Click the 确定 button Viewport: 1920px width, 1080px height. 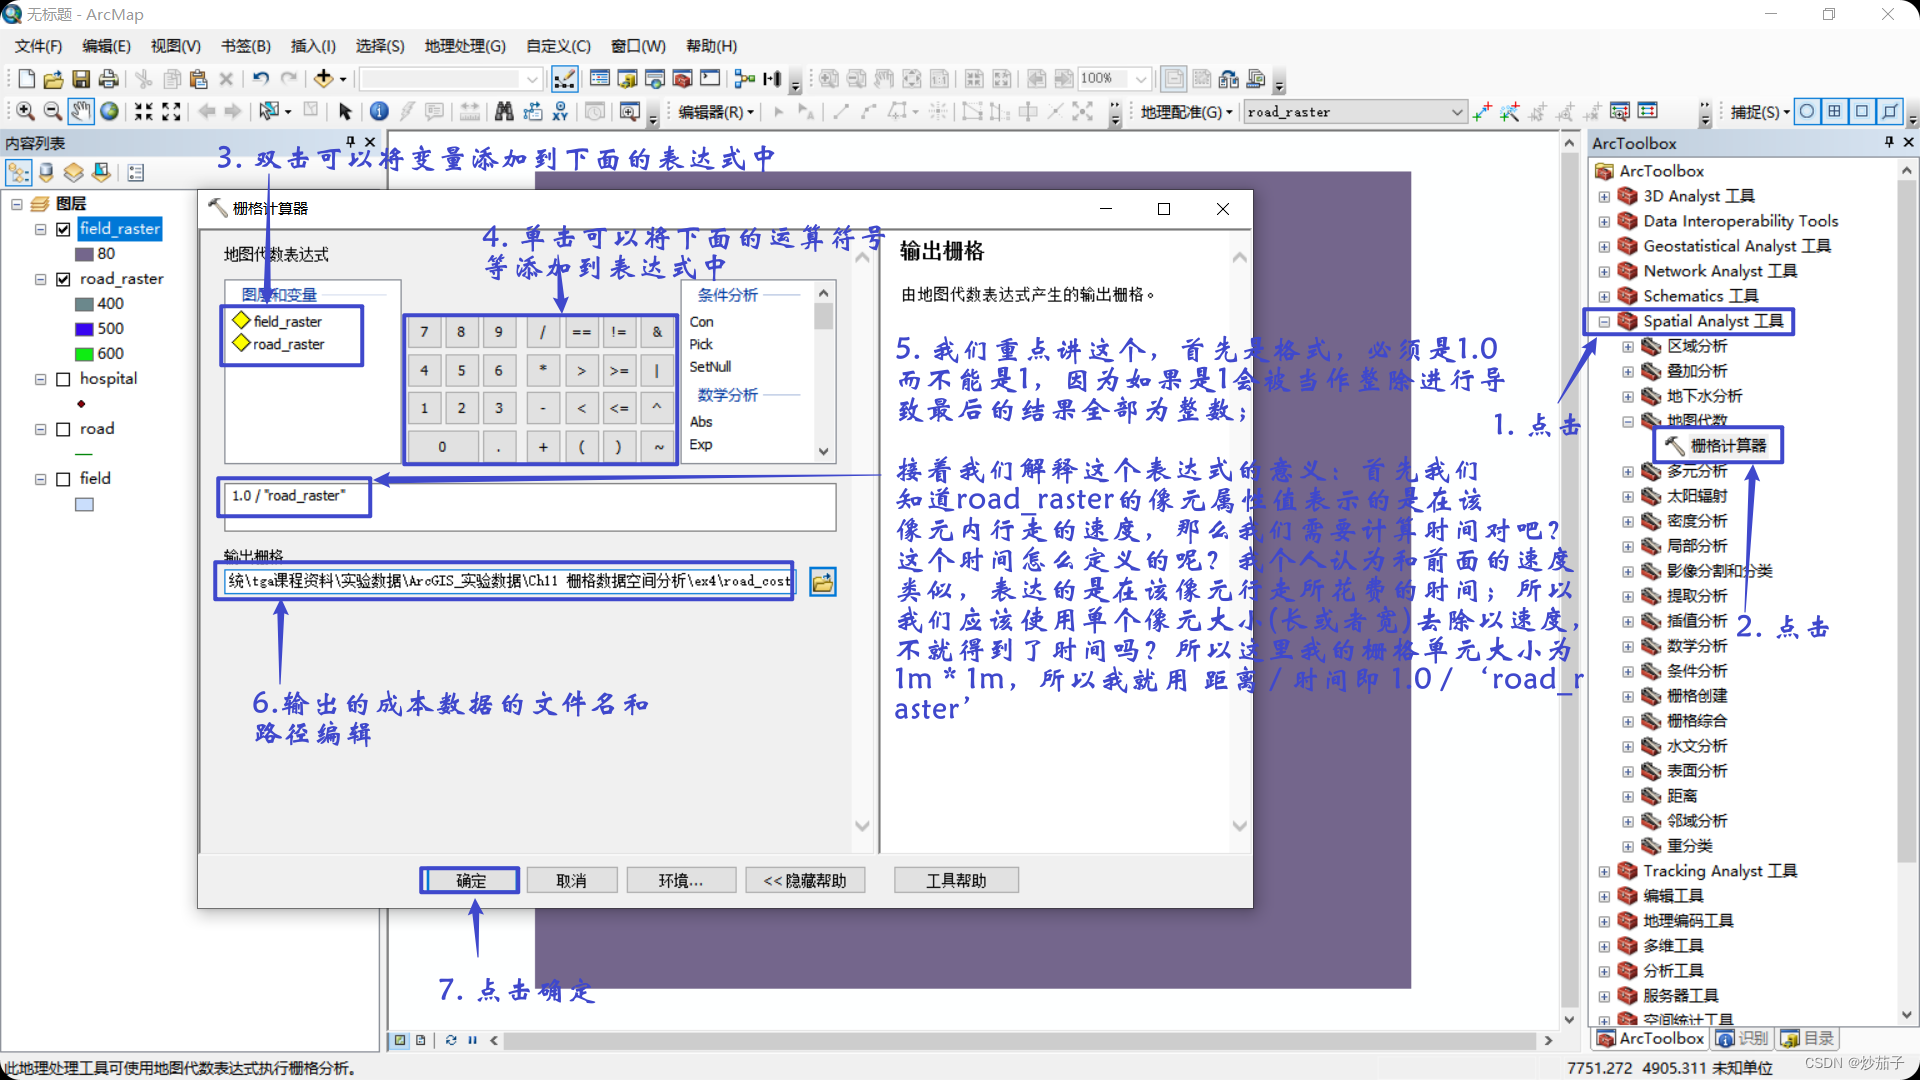(x=470, y=880)
